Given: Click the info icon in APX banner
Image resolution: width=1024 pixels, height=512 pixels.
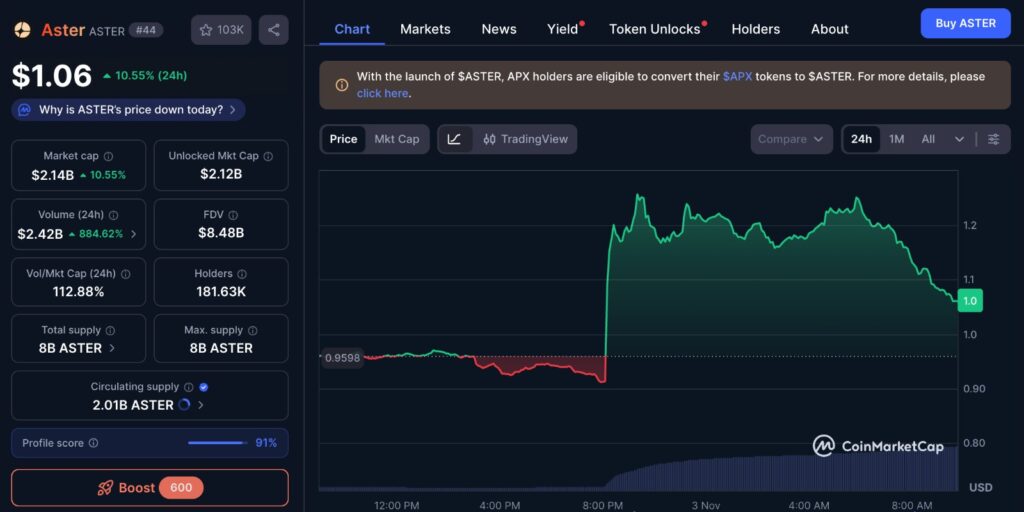Looking at the screenshot, I should [x=342, y=86].
